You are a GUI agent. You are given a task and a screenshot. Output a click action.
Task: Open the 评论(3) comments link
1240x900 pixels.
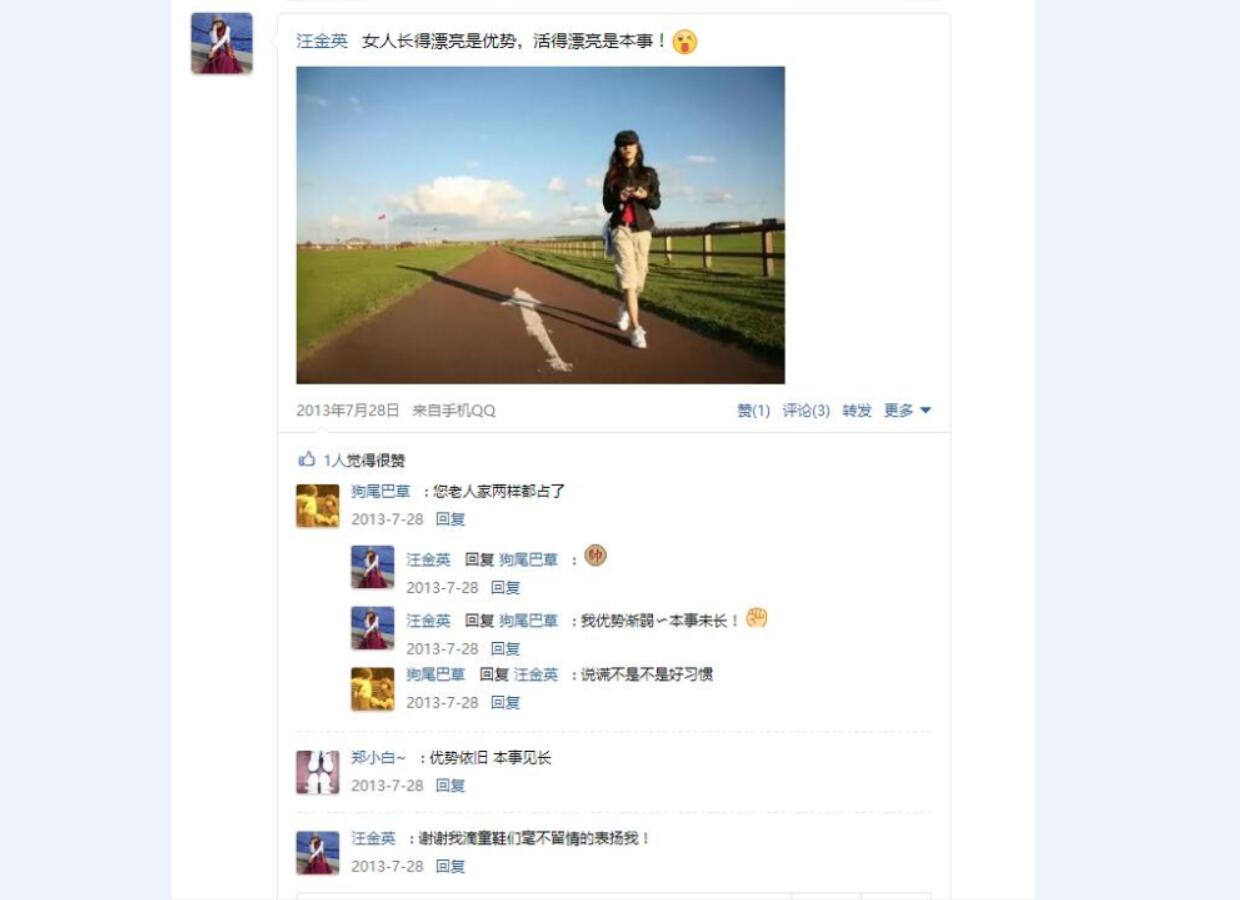806,411
